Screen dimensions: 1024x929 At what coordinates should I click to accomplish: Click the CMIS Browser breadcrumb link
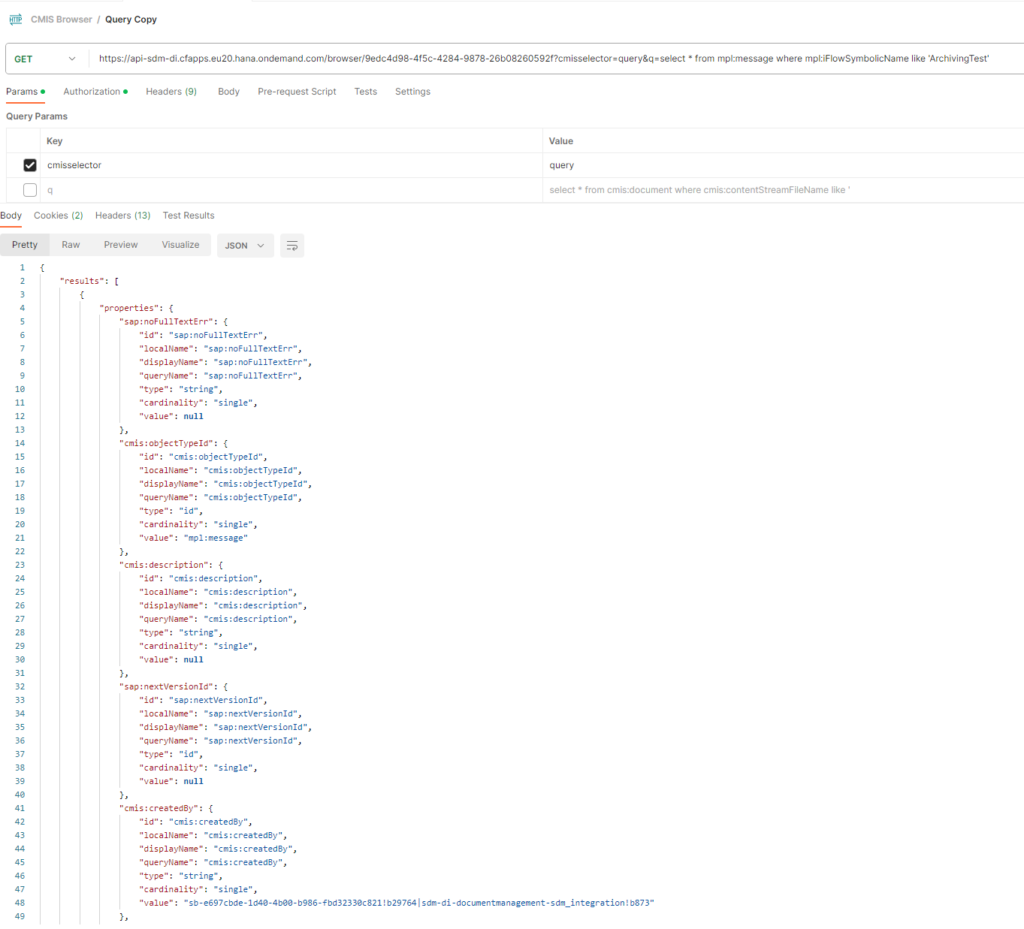pos(61,19)
